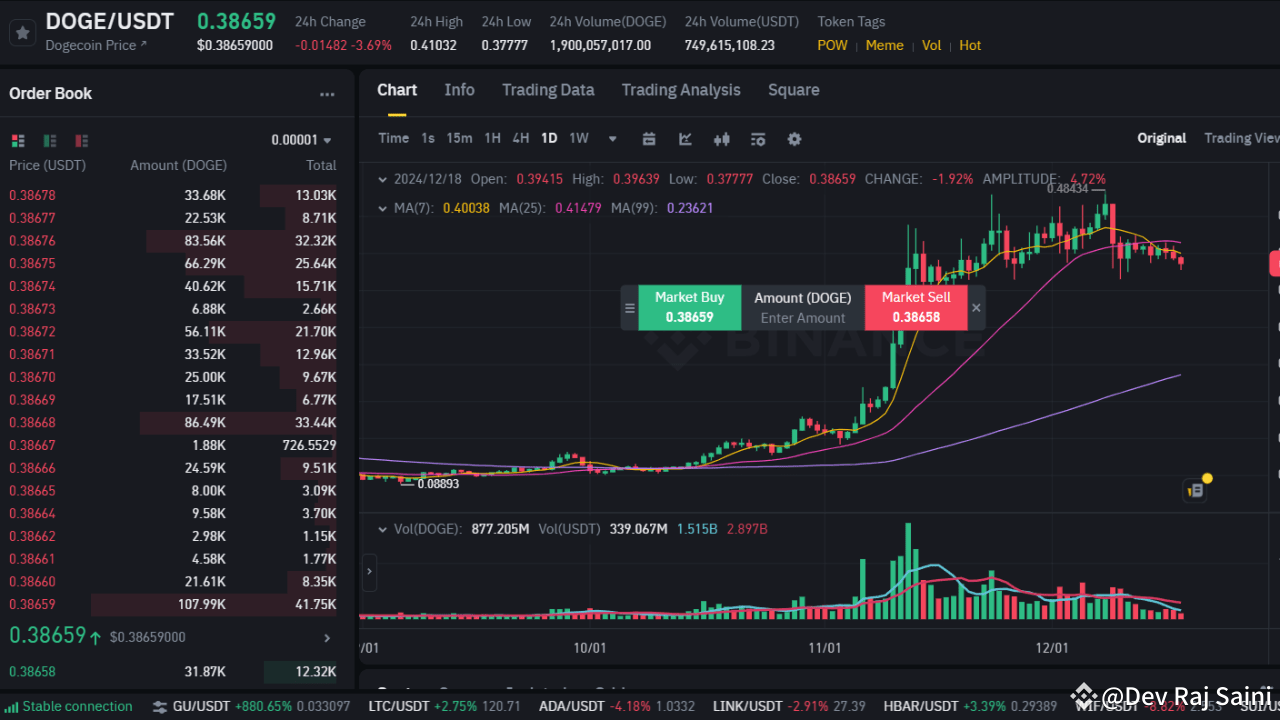Image resolution: width=1280 pixels, height=720 pixels.
Task: Click the Market Sell button
Action: (915, 308)
